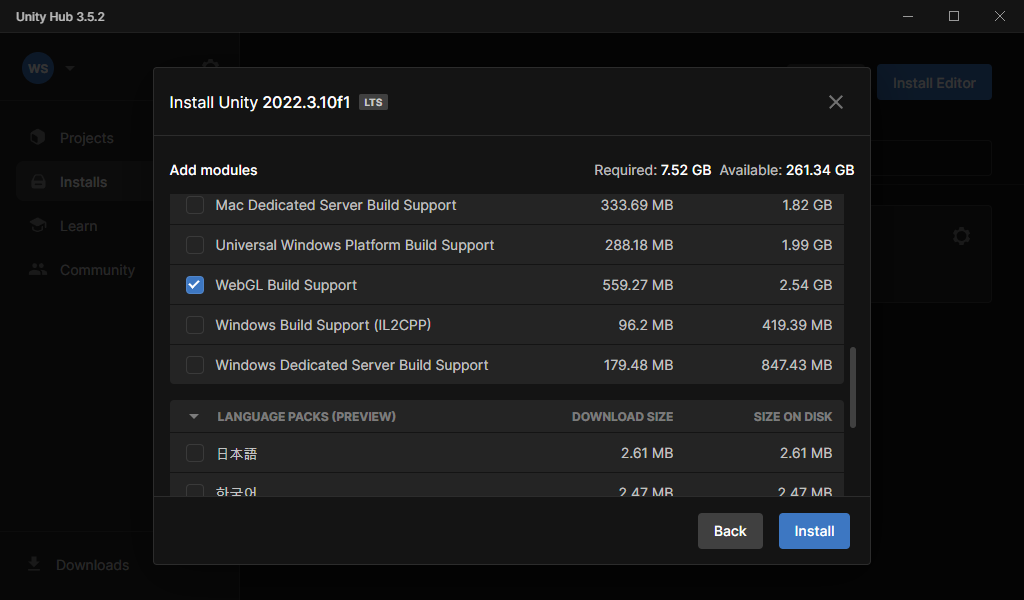Enable Windows Build Support (IL2CPP)

coord(195,325)
